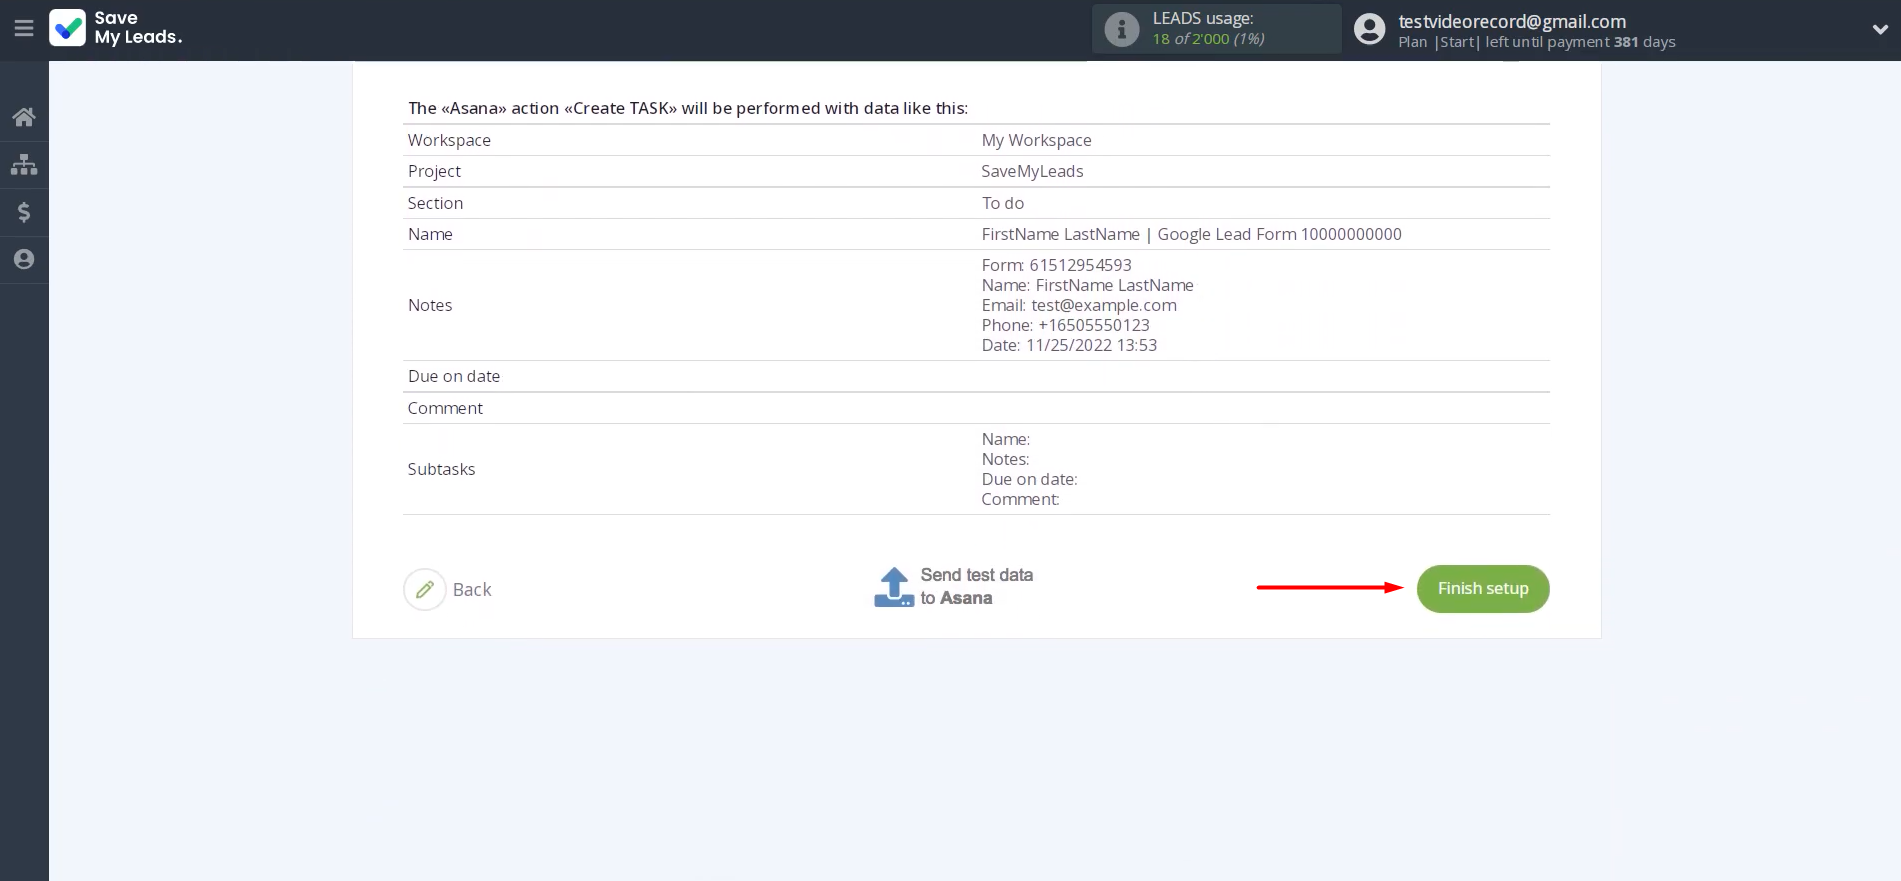Click the Send test data to Asana text
The height and width of the screenshot is (881, 1901).
pos(976,587)
